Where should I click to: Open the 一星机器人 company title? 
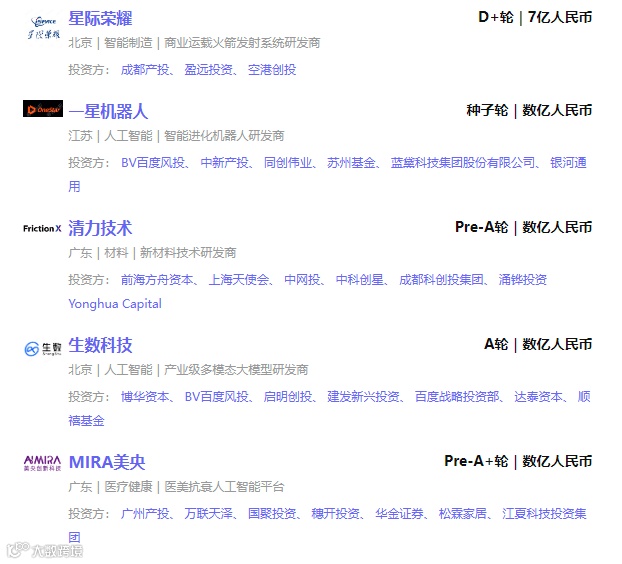click(108, 111)
